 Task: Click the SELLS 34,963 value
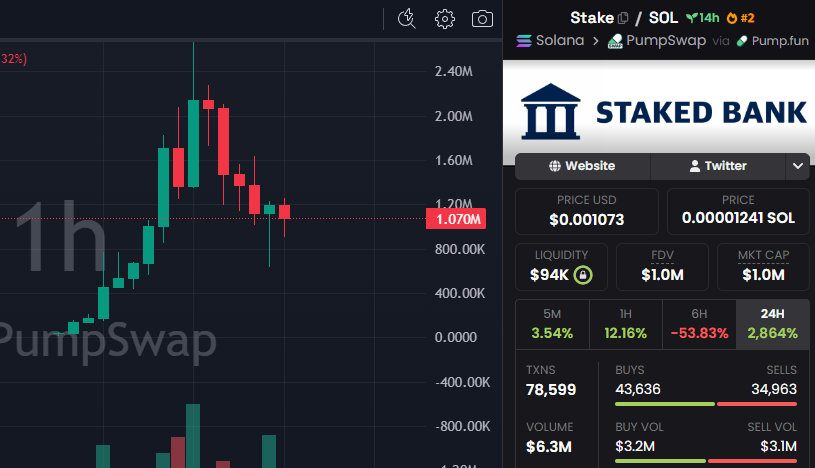pyautogui.click(x=774, y=389)
